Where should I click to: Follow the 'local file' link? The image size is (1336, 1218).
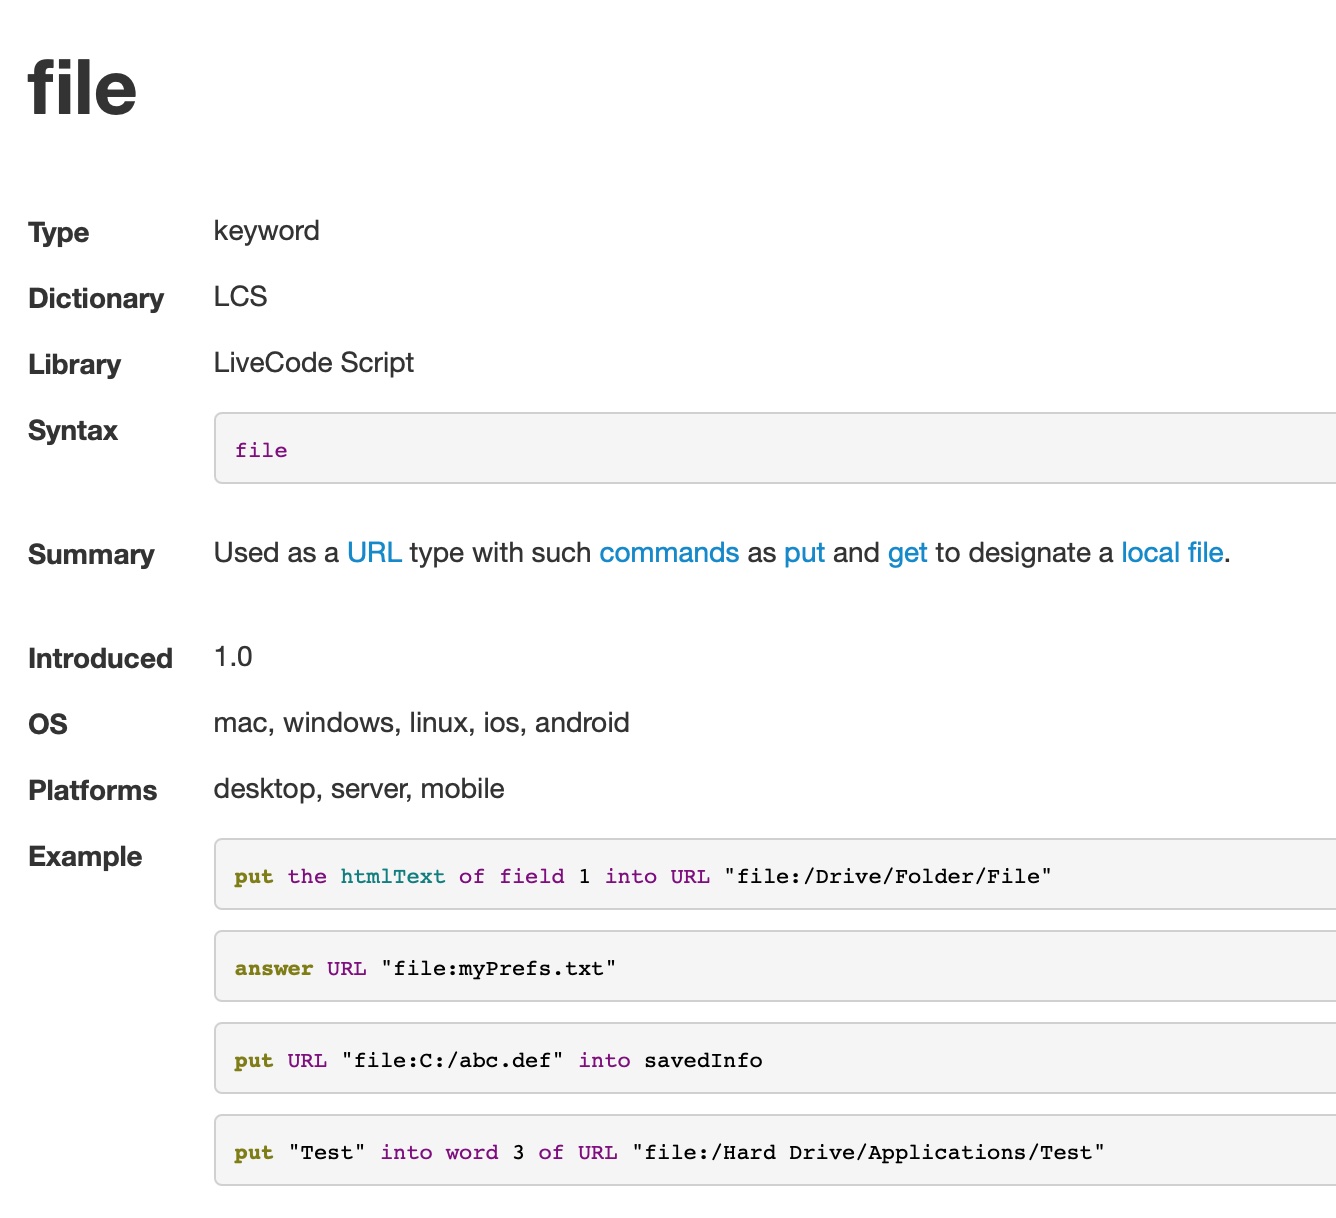coord(1171,553)
